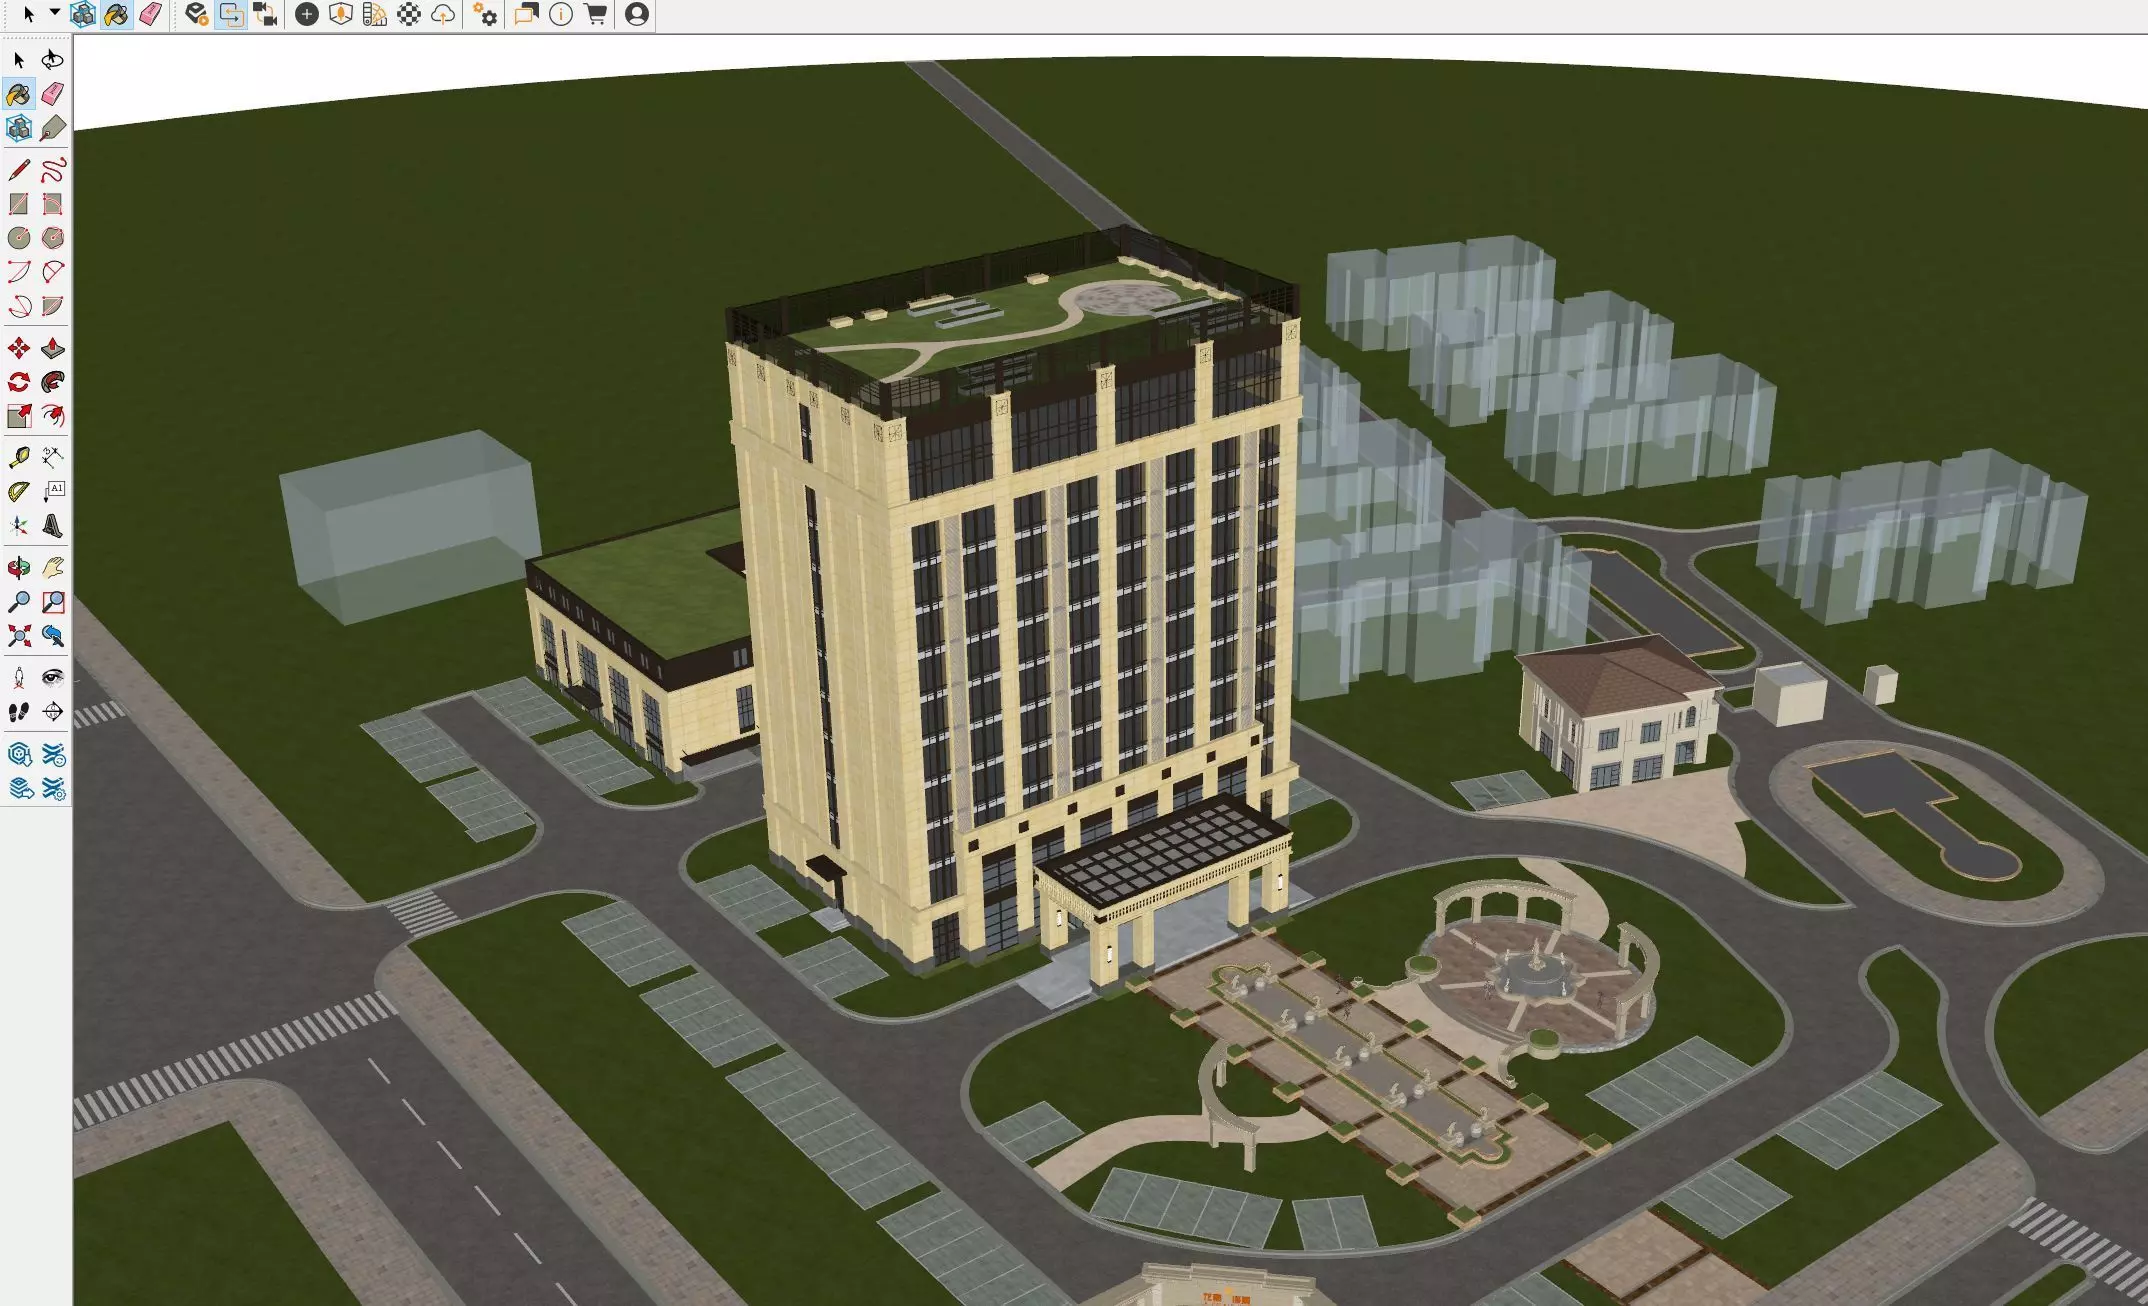Click the blue chevrons refresh extension icon

point(53,755)
